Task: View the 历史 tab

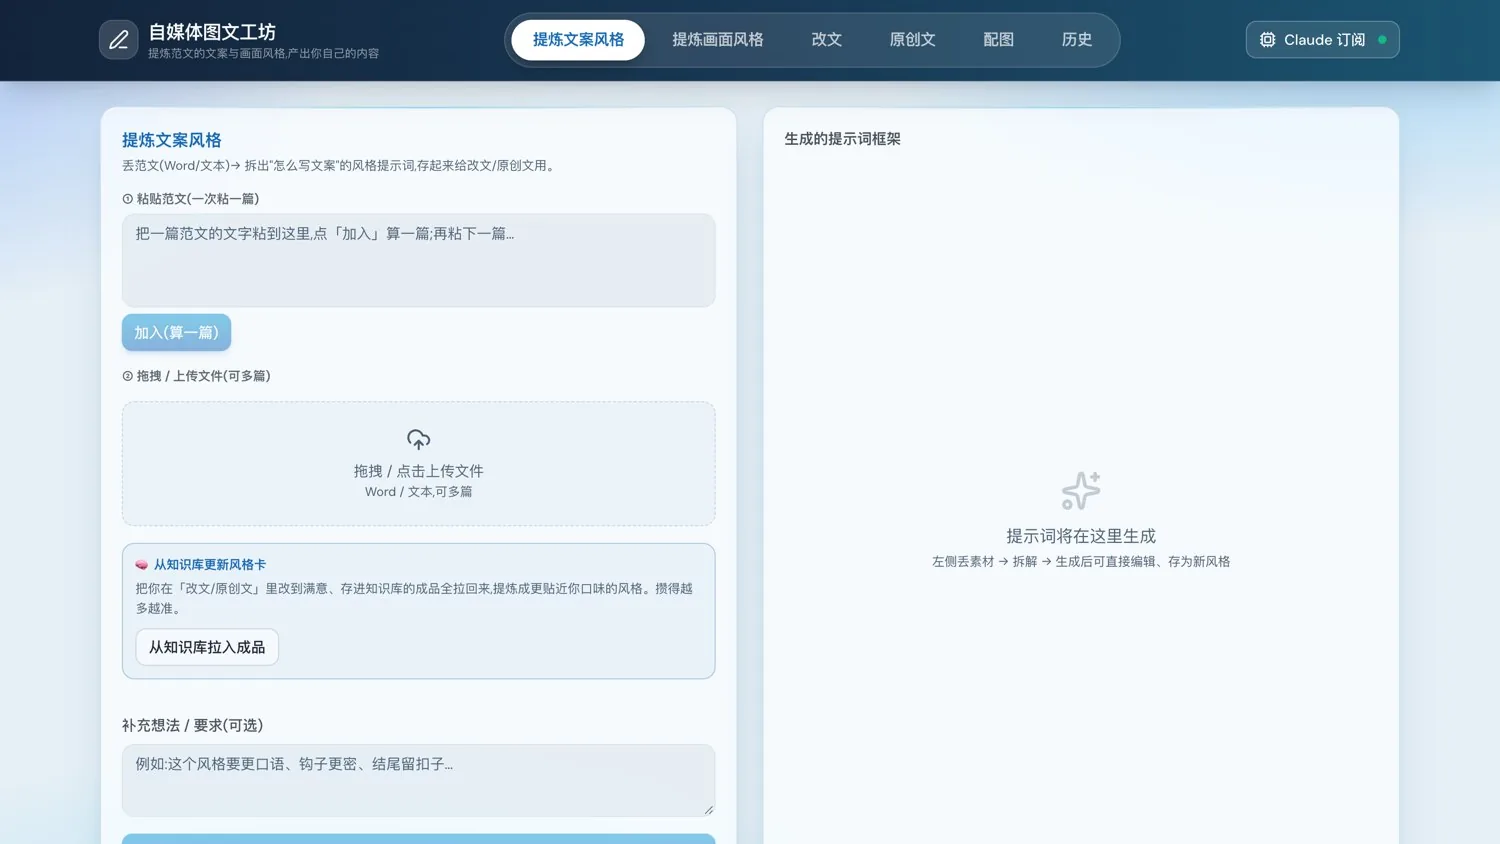Action: 1077,40
